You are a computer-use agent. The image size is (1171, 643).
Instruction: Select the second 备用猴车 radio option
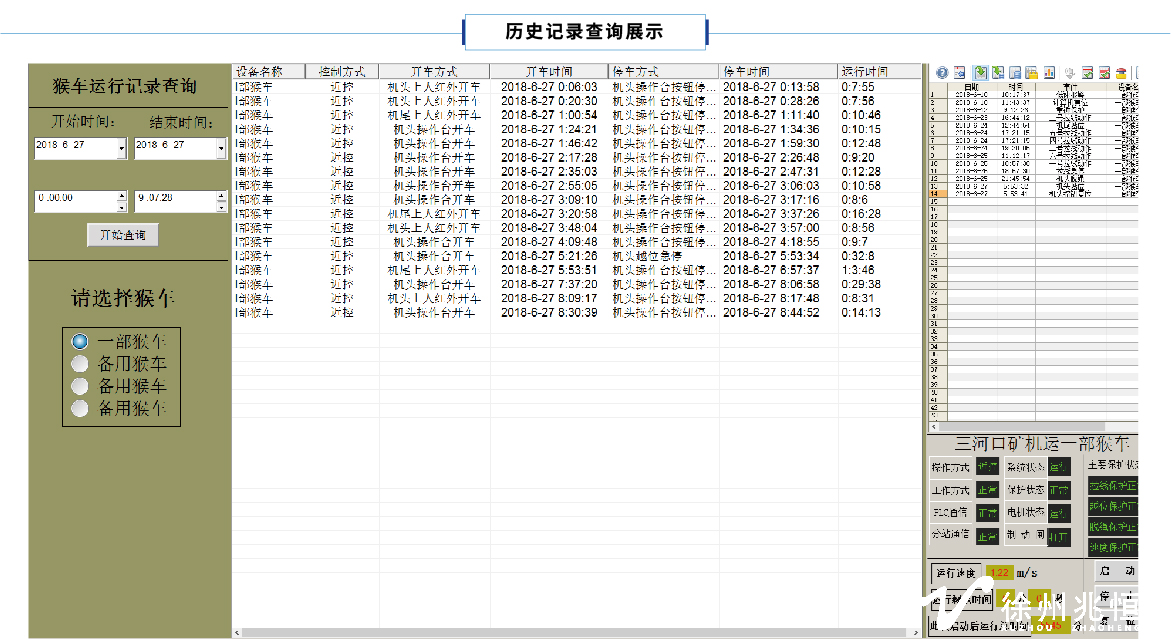80,386
